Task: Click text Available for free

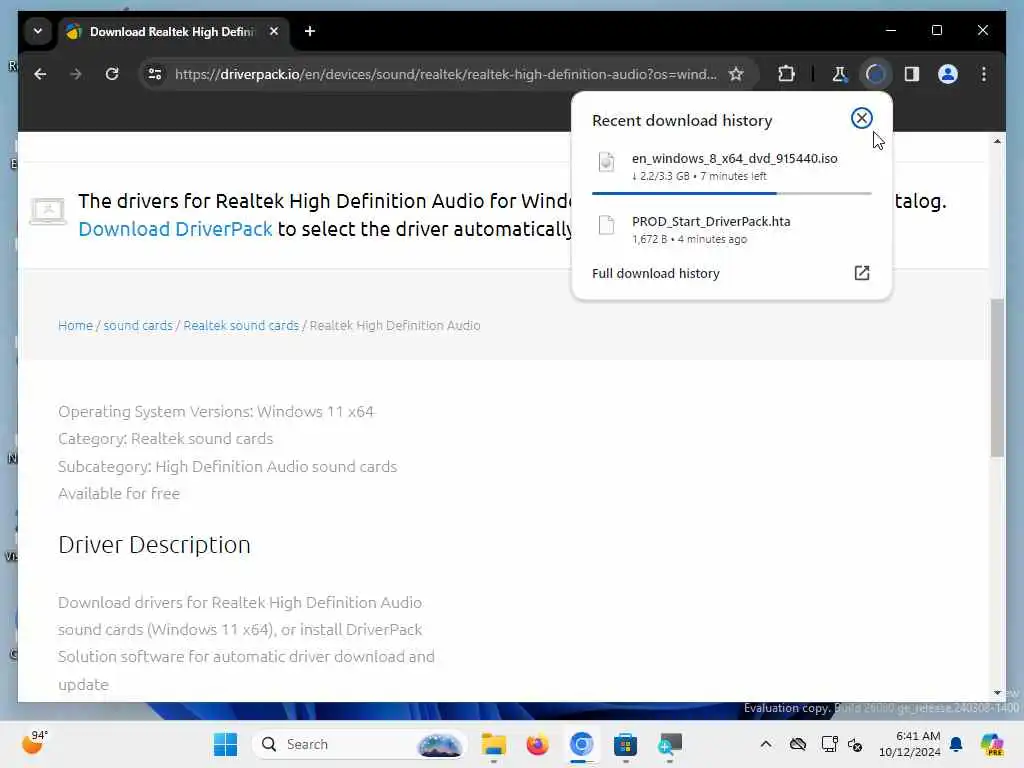Action: (119, 494)
